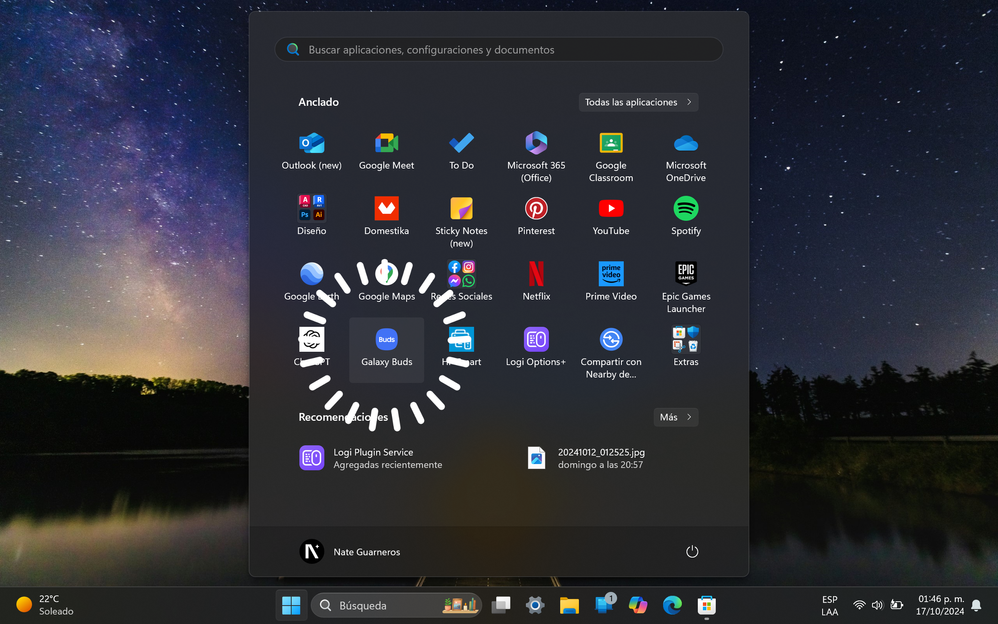This screenshot has height=624, width=998.
Task: Click the ESP LAA language indicator
Action: pyautogui.click(x=829, y=606)
